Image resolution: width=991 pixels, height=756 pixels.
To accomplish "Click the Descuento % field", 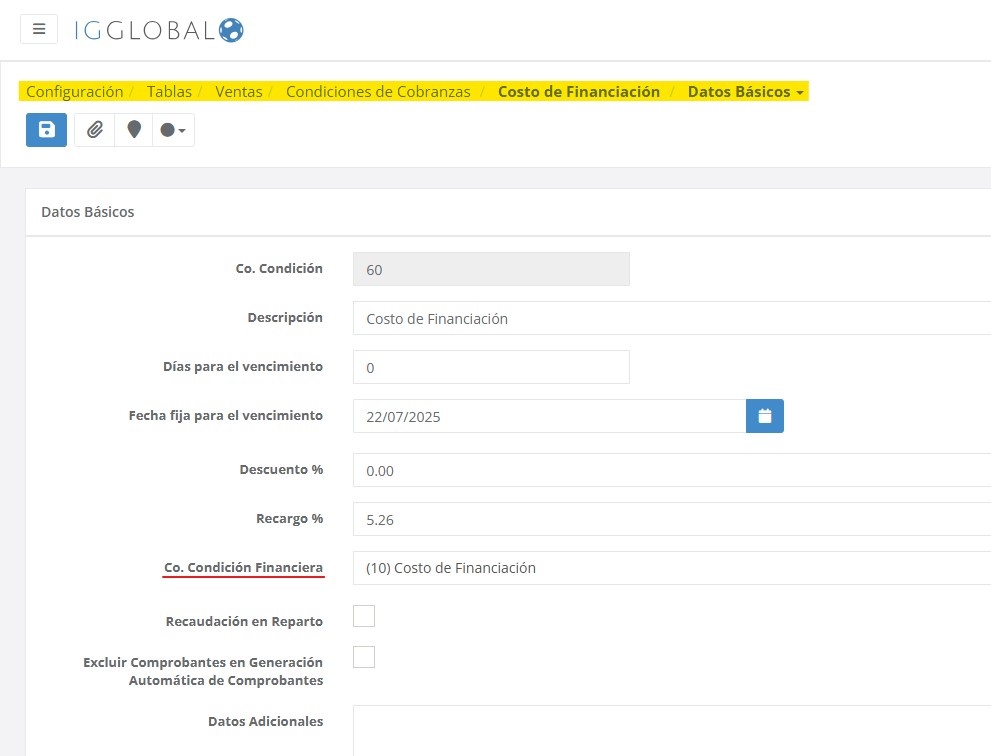I will click(672, 470).
